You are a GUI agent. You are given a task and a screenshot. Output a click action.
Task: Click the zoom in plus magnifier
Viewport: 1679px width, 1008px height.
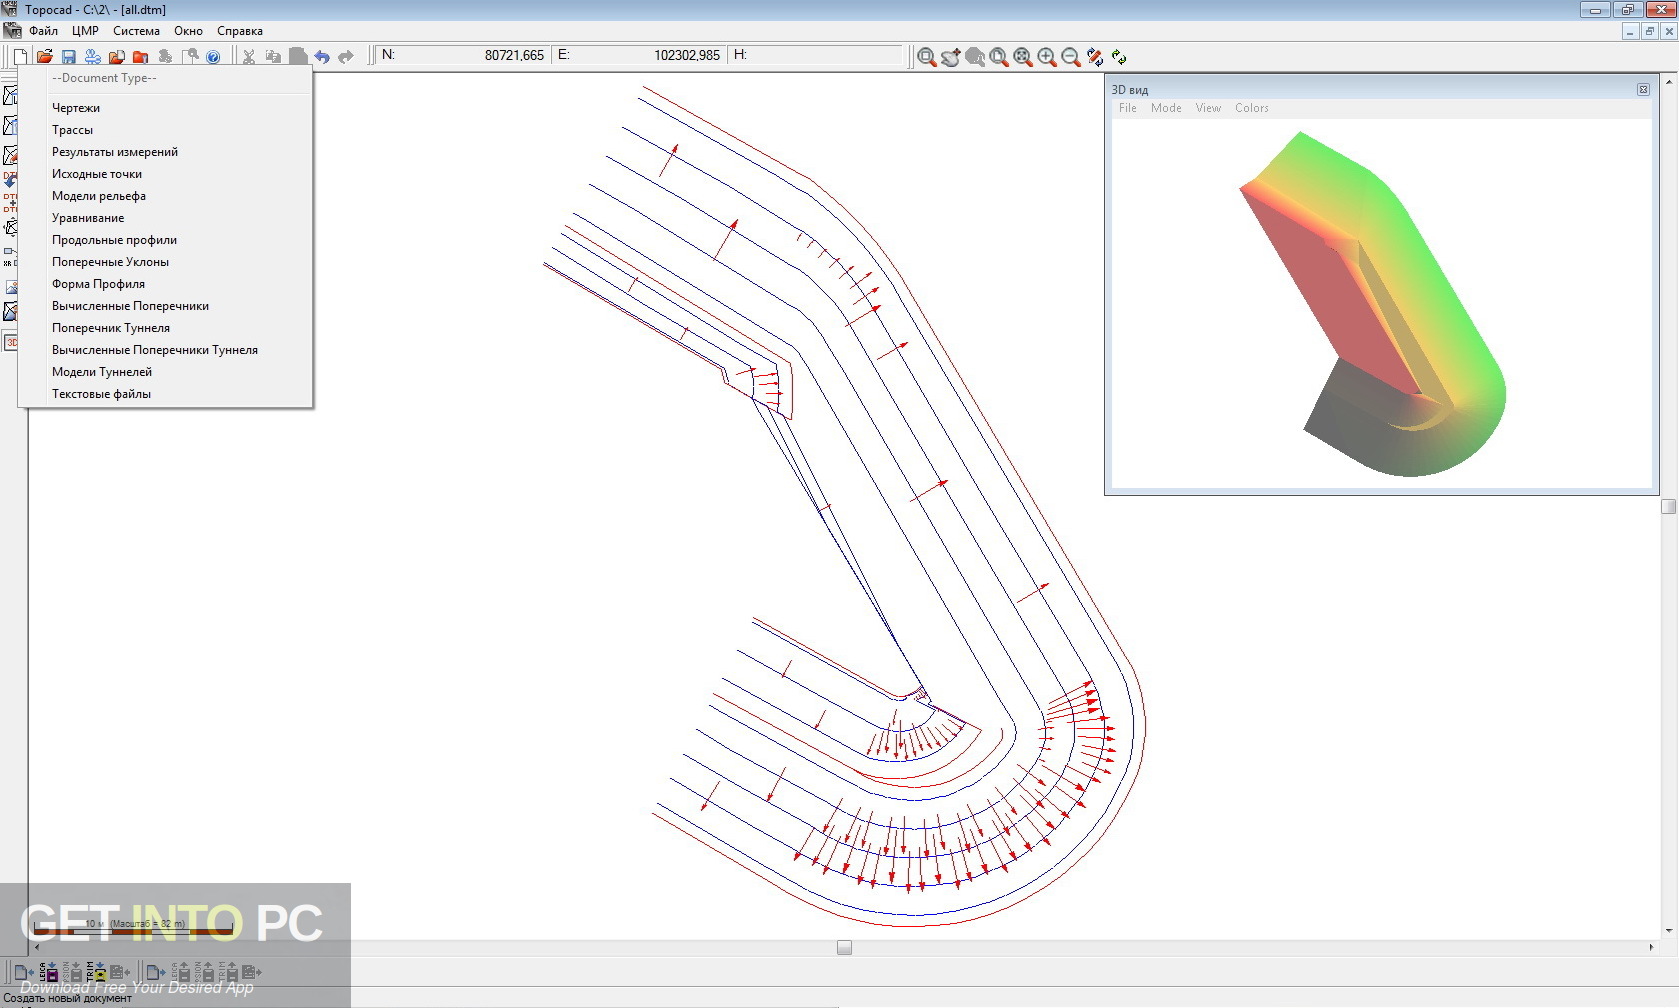1047,57
